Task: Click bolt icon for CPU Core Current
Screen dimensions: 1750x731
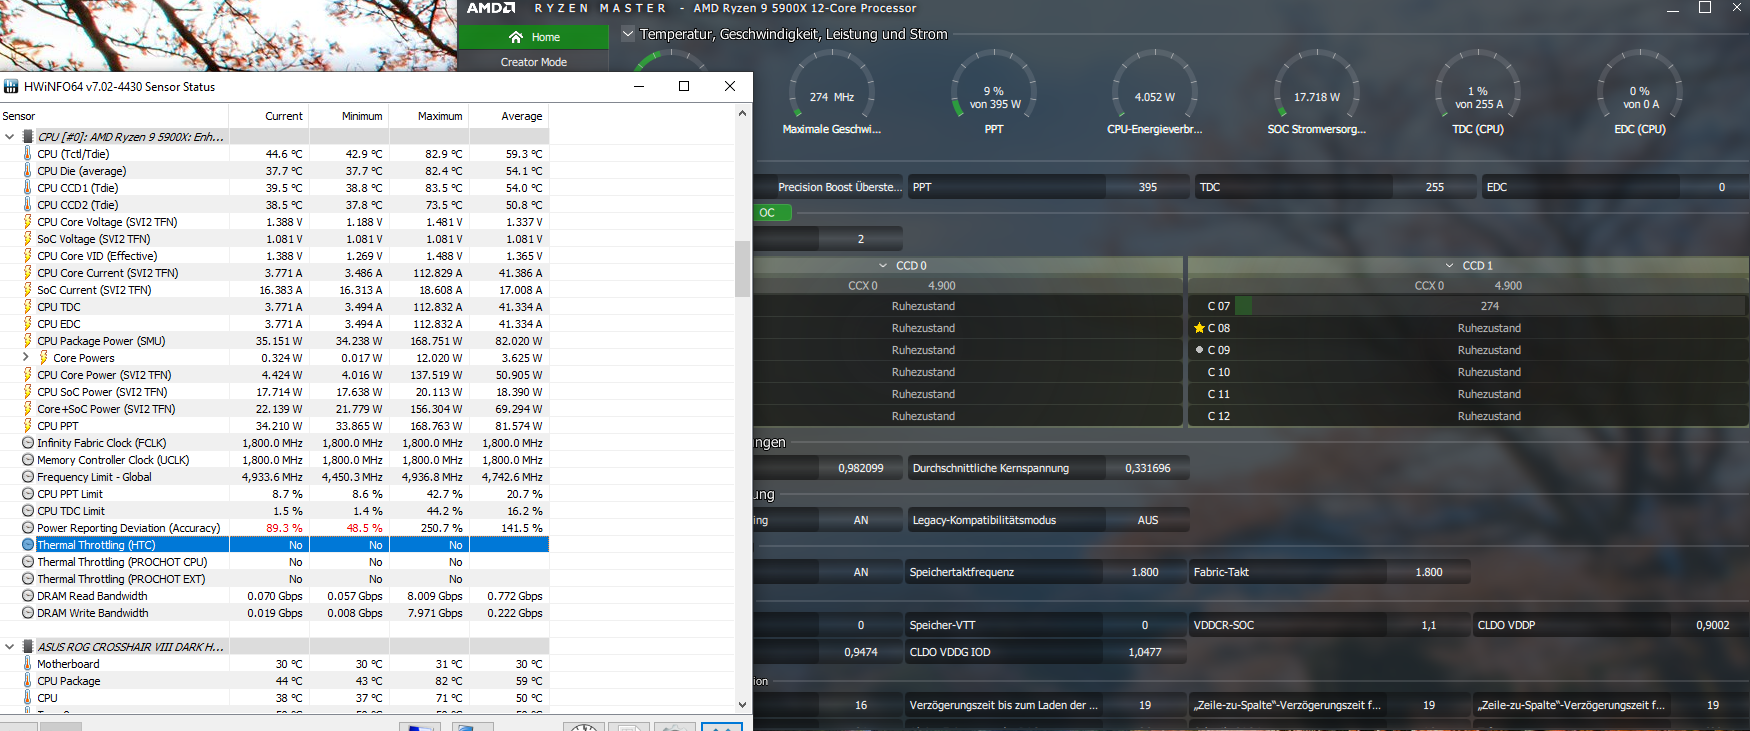Action: pos(27,273)
